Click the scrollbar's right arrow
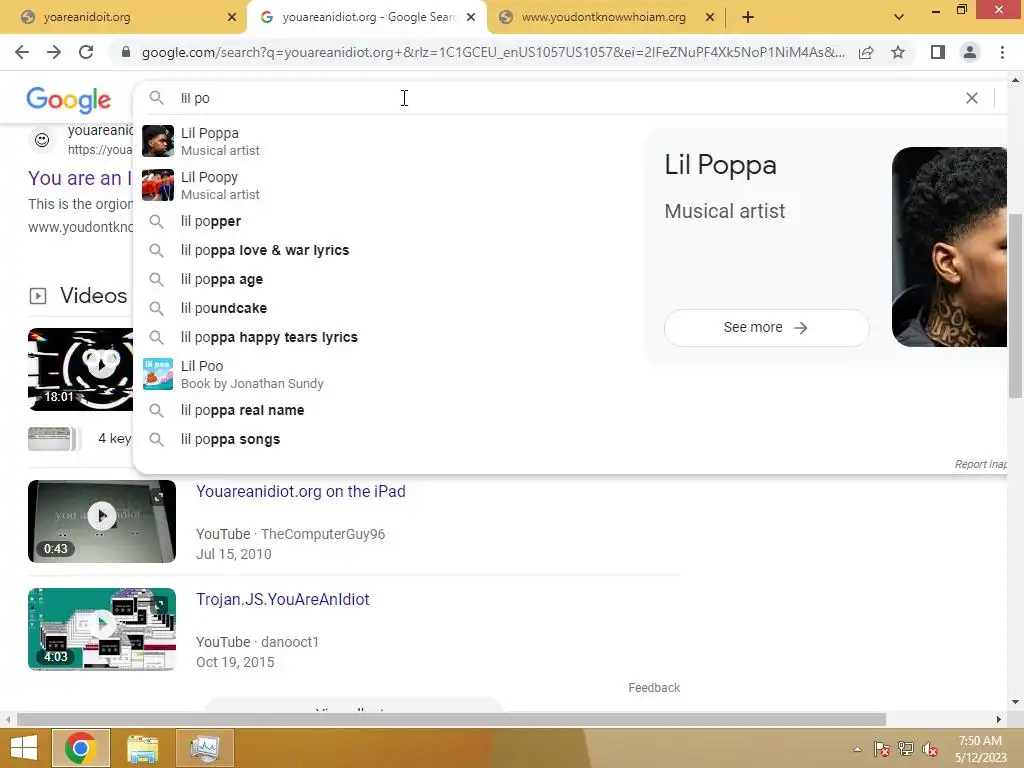The image size is (1024, 768). [998, 719]
